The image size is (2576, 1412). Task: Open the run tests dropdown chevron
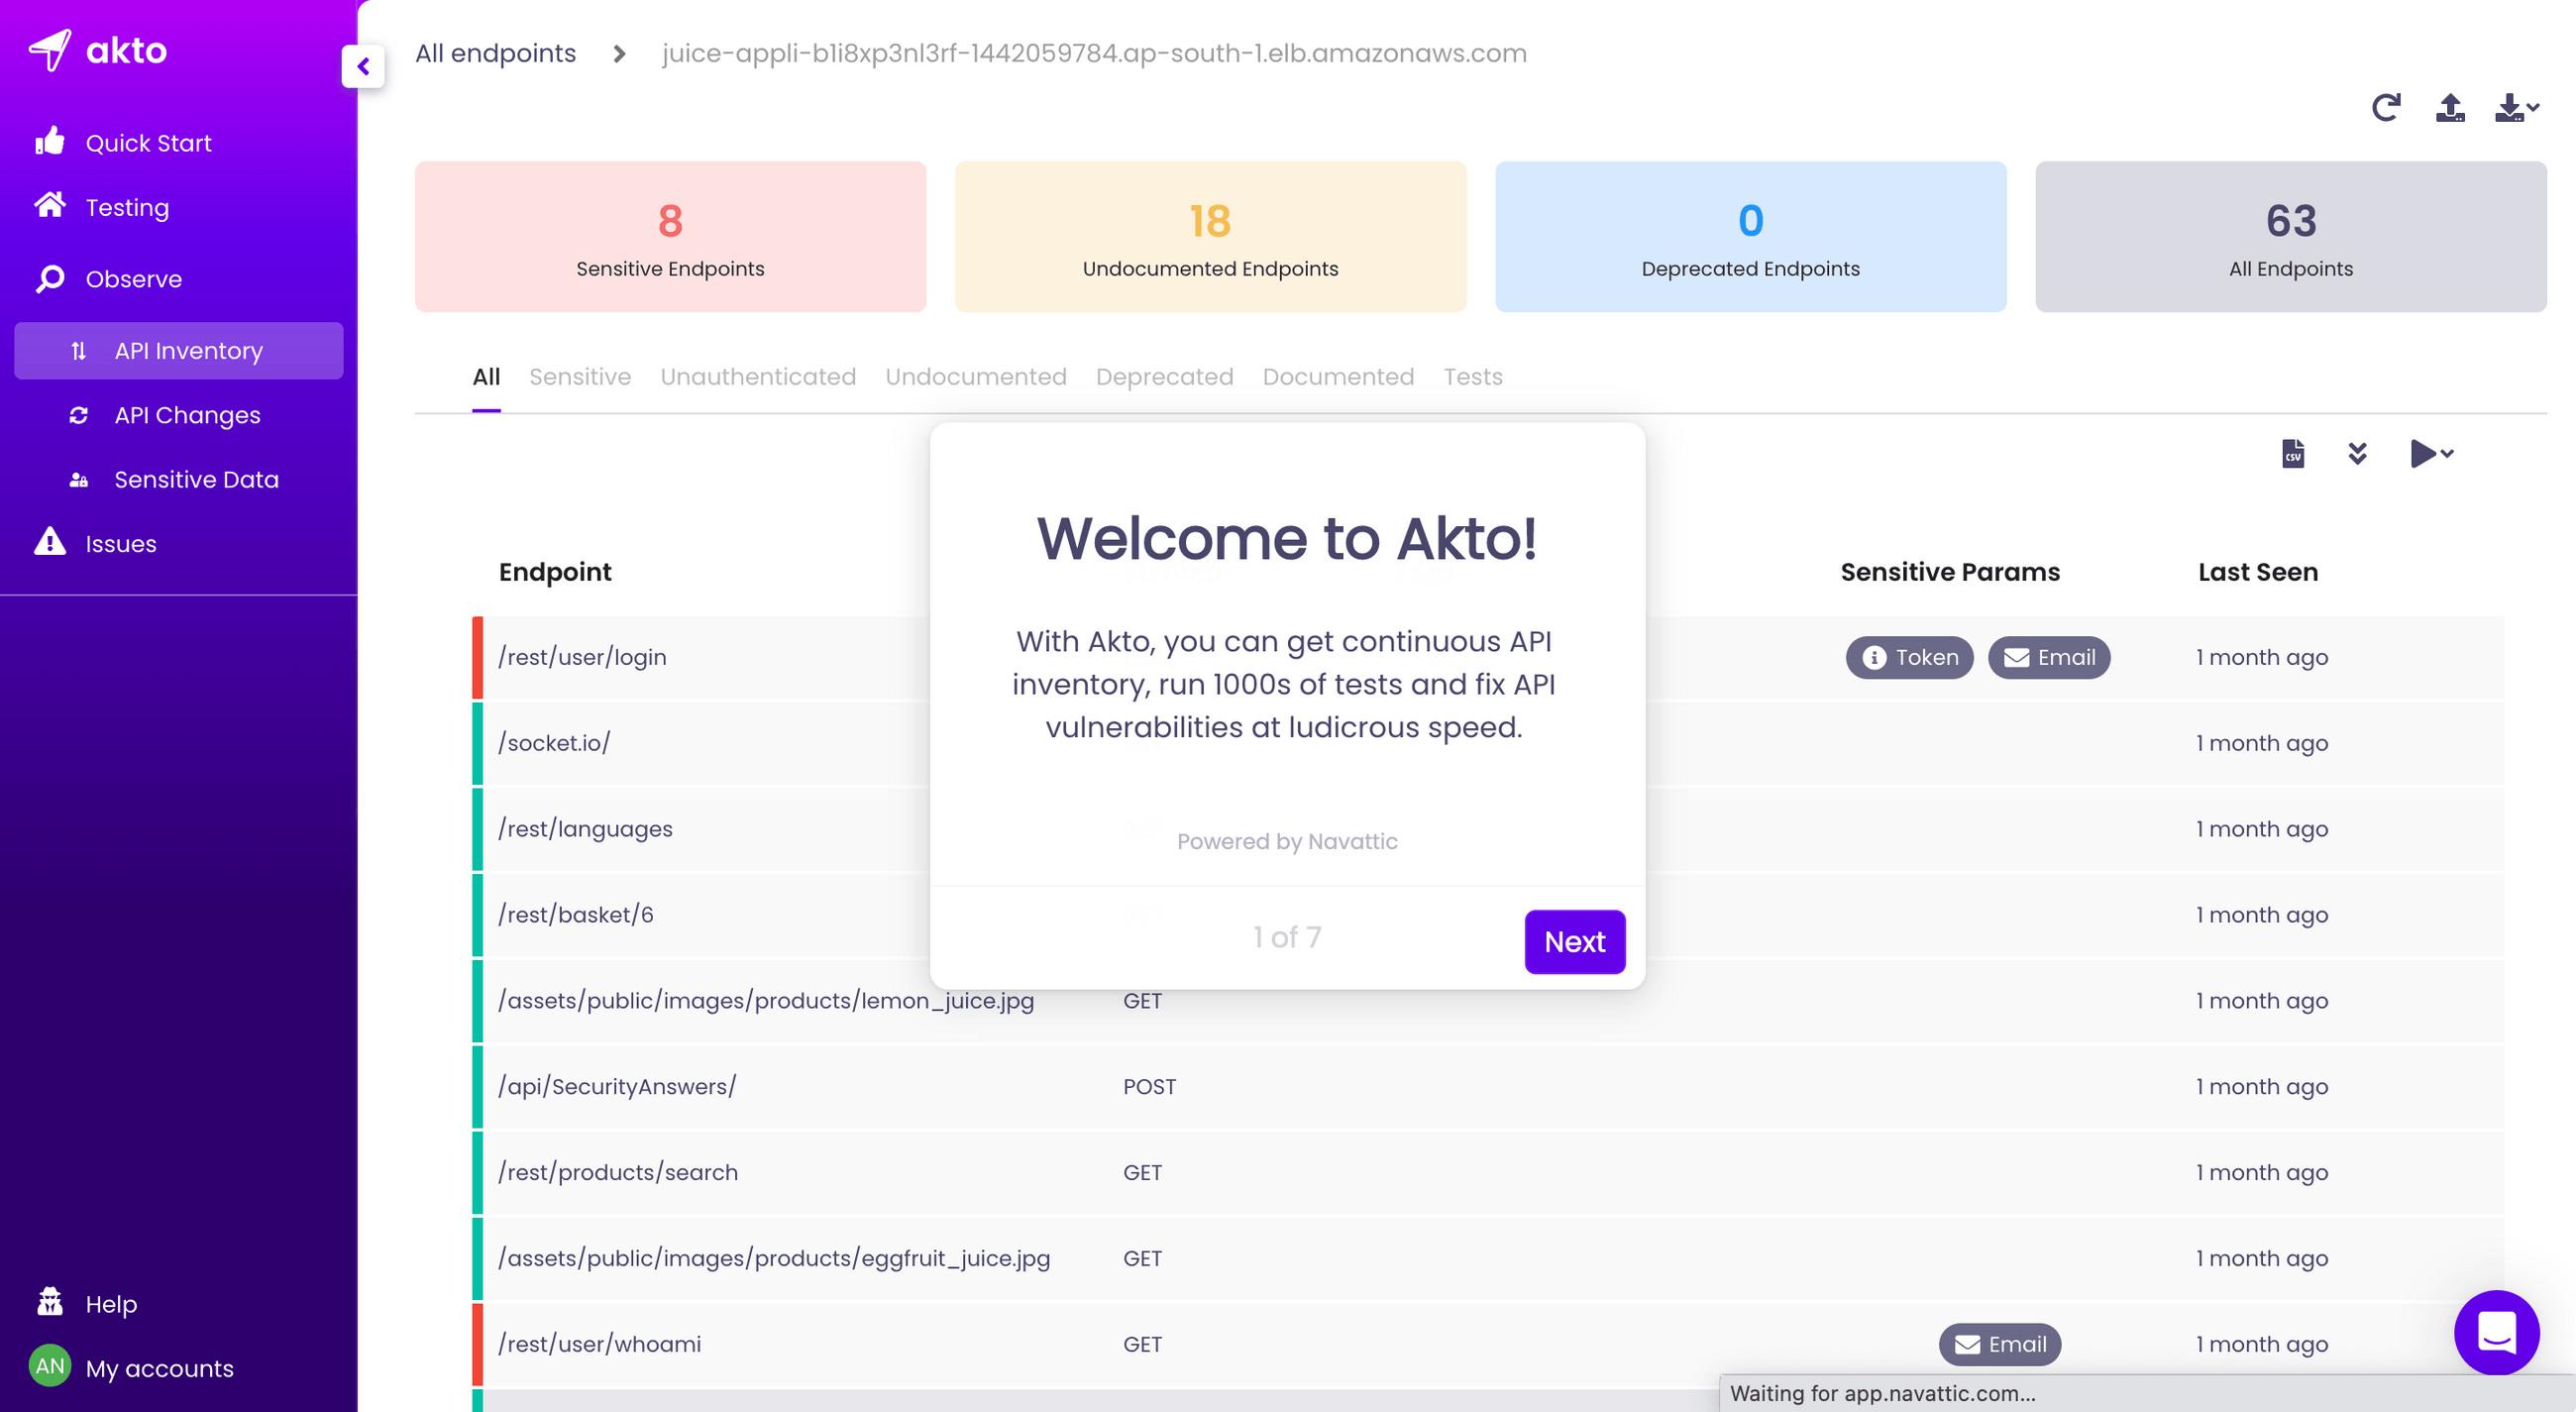2446,455
